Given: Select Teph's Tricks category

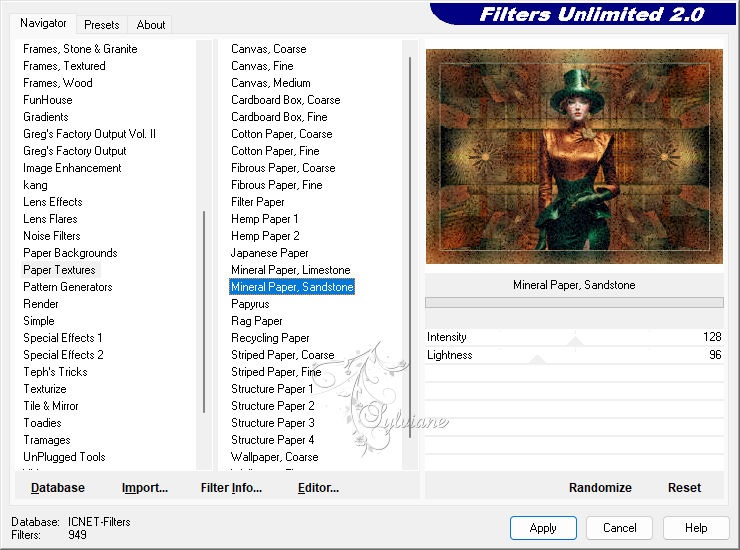Looking at the screenshot, I should coord(55,372).
